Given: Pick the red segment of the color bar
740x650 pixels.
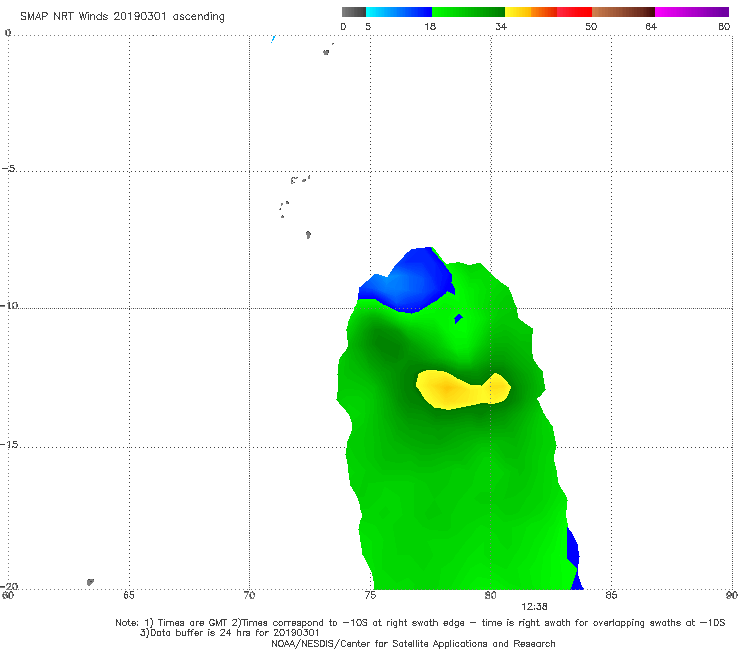Looking at the screenshot, I should tap(574, 12).
